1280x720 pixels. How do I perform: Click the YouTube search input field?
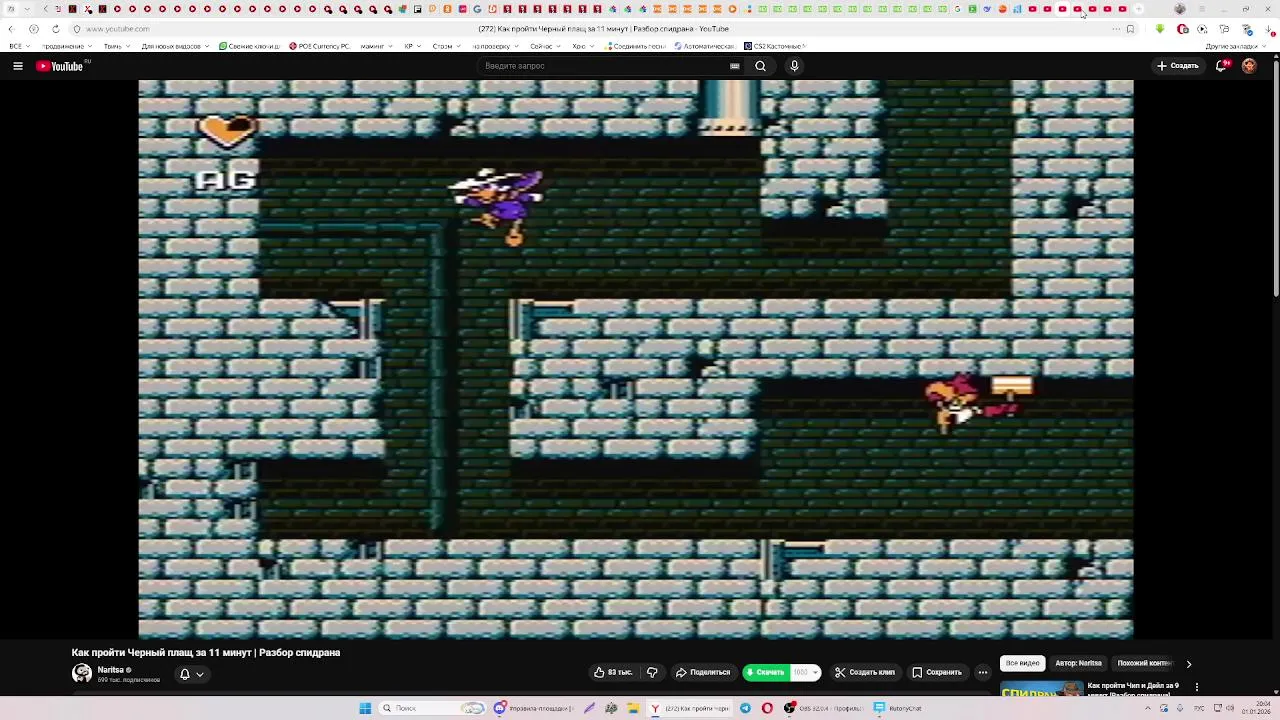tap(605, 66)
